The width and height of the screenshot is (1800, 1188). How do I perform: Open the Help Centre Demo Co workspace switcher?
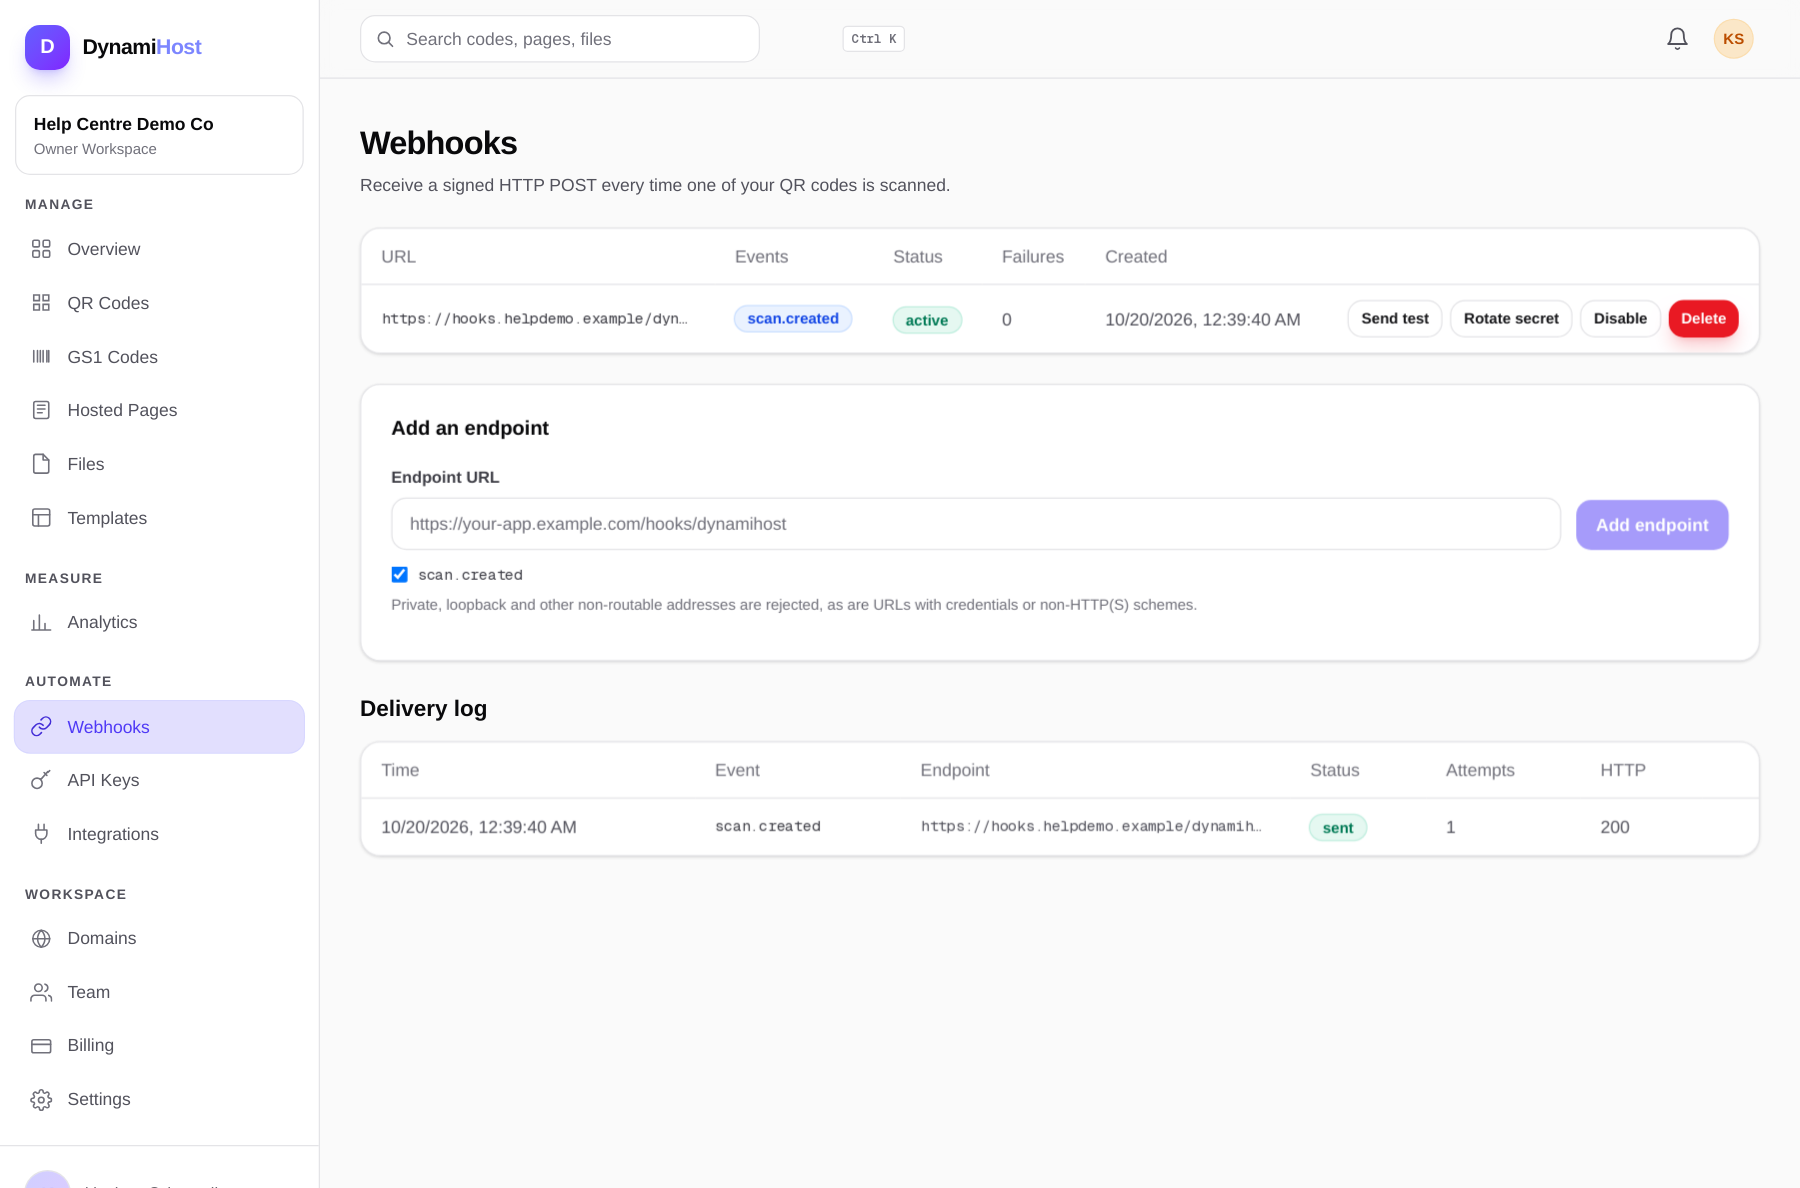point(159,135)
